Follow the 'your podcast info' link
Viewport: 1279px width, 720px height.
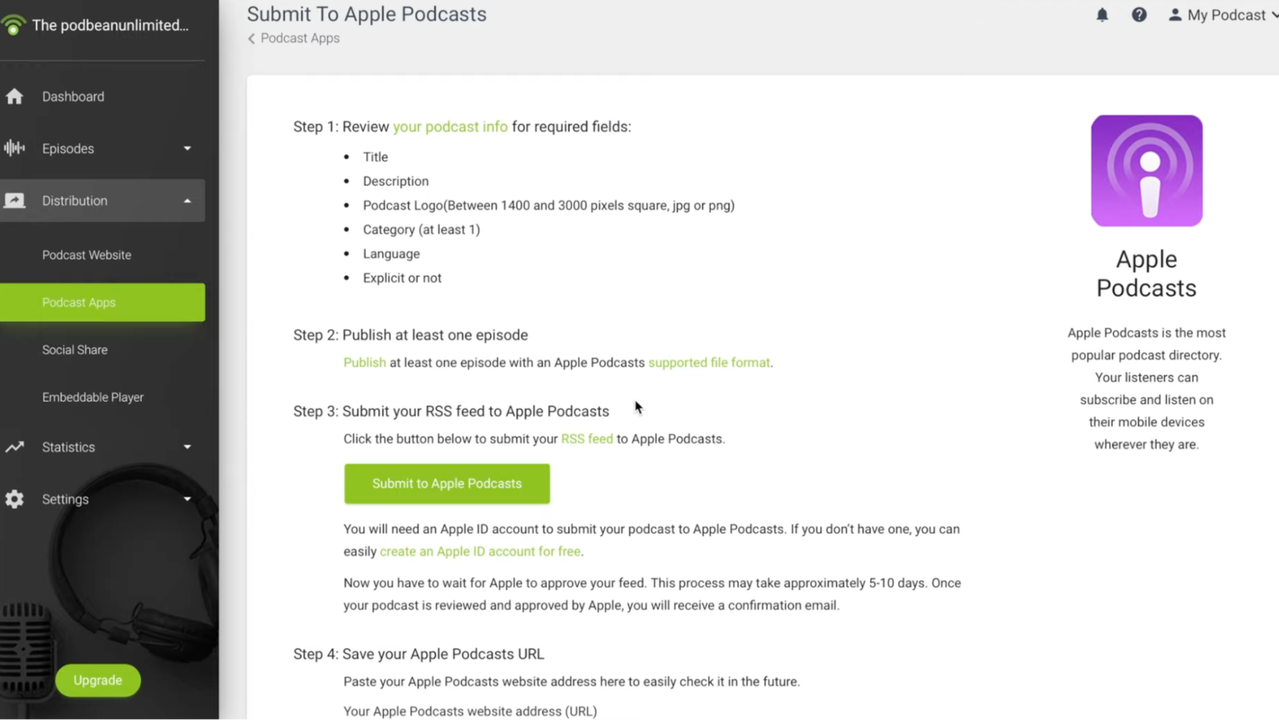point(450,127)
